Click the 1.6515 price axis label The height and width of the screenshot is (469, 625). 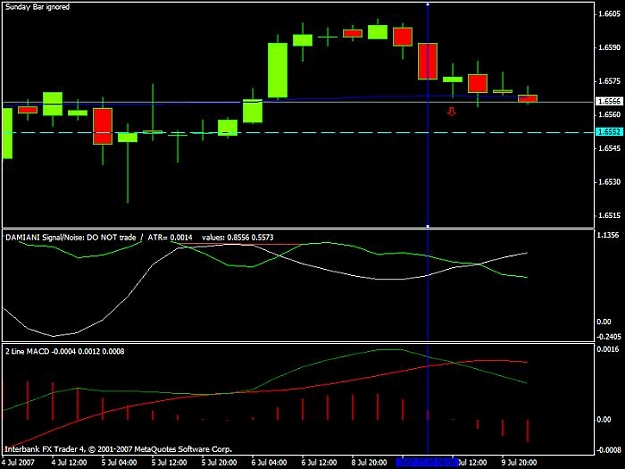tap(609, 216)
